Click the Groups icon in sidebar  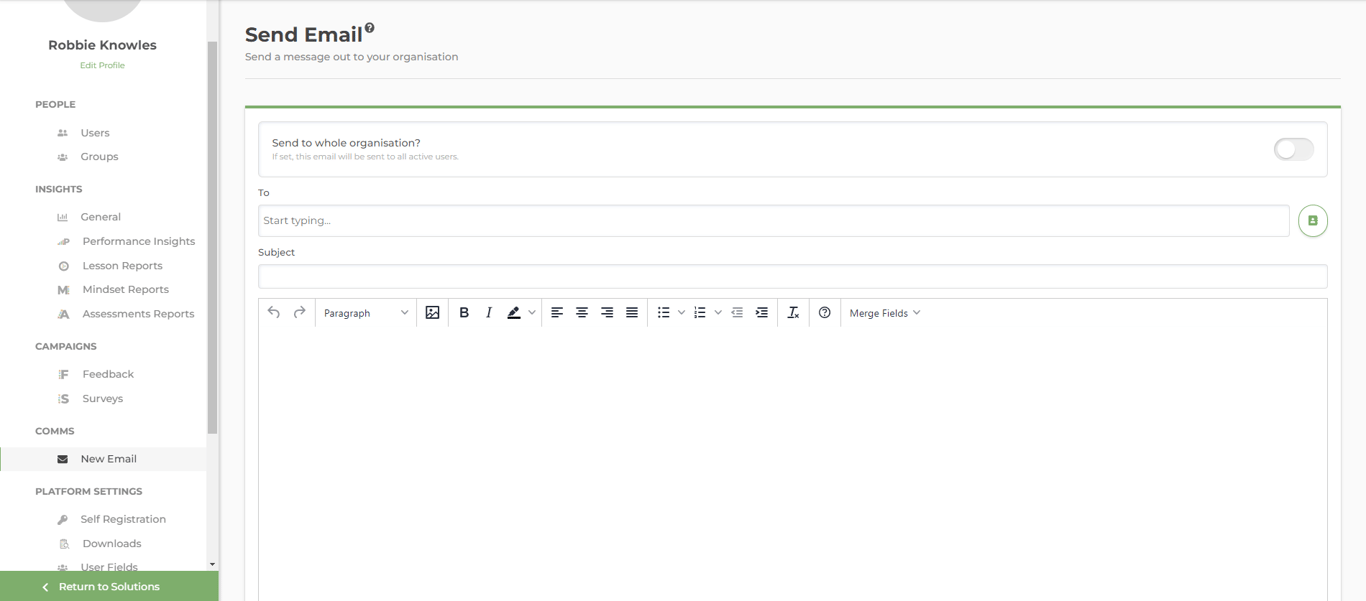click(x=63, y=157)
